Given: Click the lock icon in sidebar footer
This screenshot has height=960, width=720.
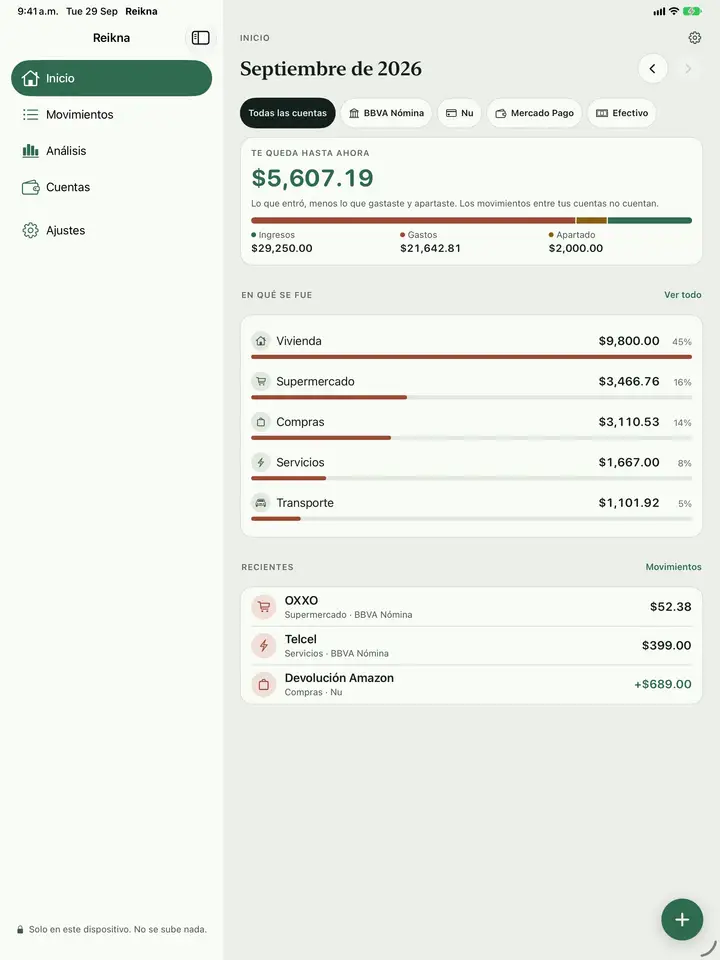Looking at the screenshot, I should pyautogui.click(x=20, y=929).
